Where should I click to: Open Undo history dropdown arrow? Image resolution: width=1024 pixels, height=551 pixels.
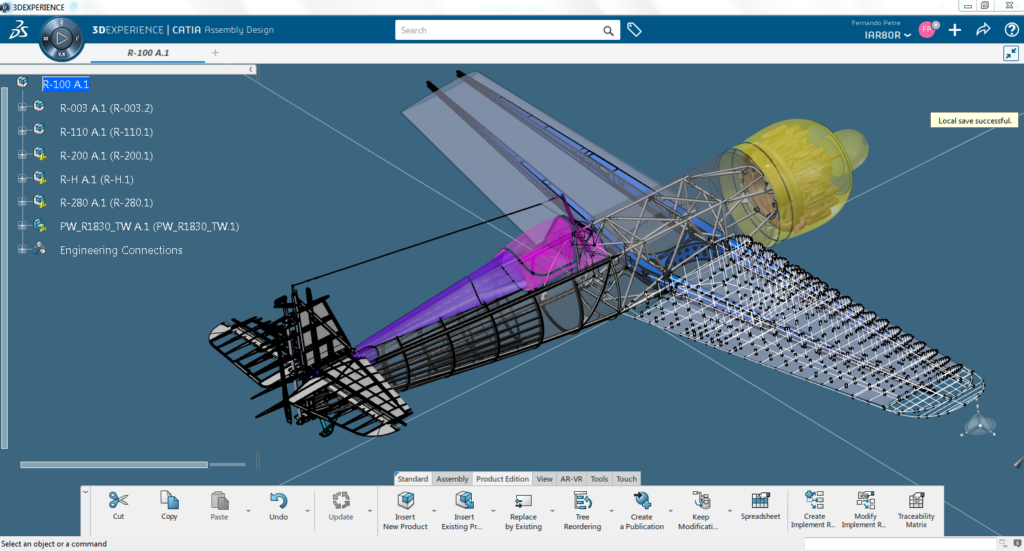(x=308, y=511)
